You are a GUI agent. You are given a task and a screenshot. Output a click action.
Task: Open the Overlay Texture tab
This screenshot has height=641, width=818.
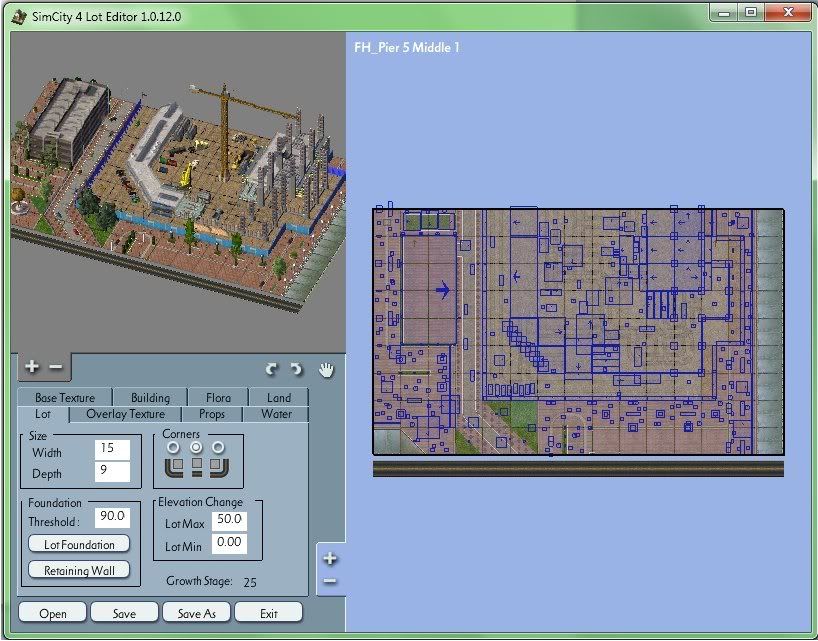pyautogui.click(x=125, y=414)
